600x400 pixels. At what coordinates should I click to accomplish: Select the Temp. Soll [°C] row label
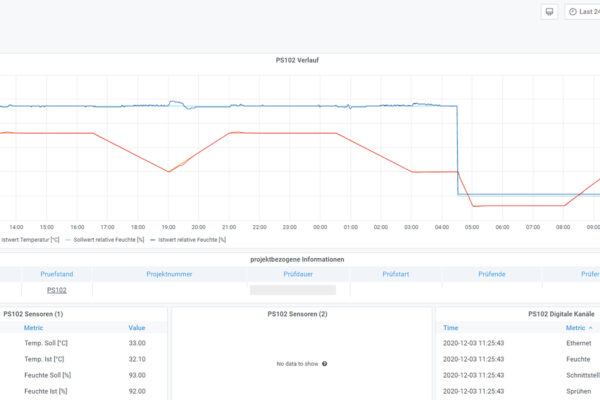46,343
